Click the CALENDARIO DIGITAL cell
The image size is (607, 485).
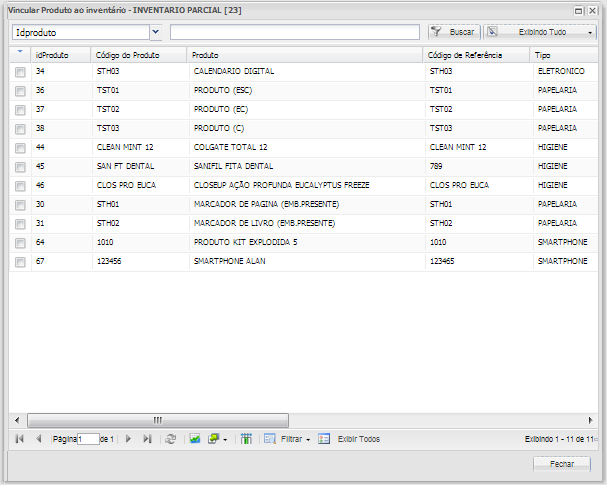[x=307, y=72]
